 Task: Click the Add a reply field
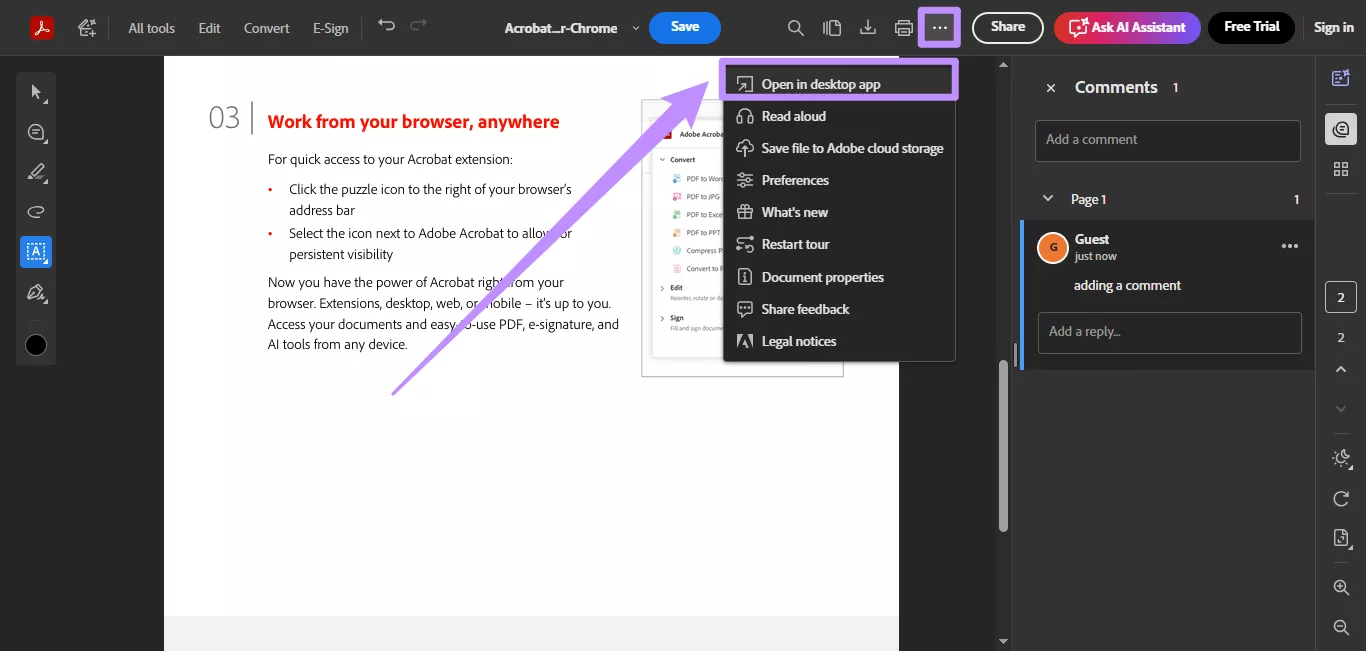pyautogui.click(x=1169, y=331)
